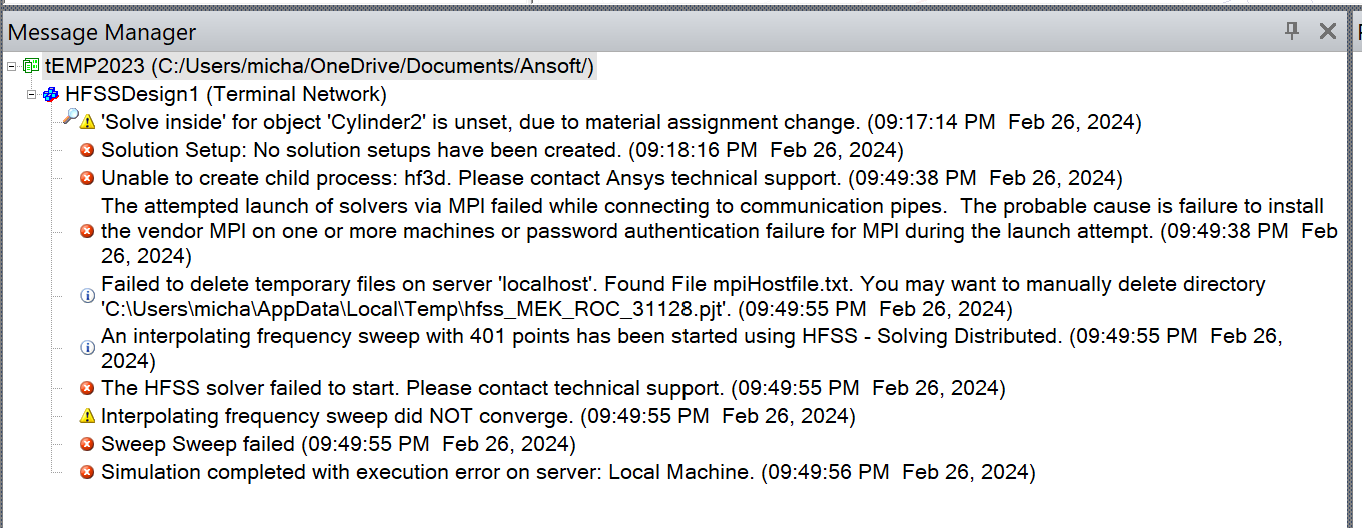Click the magnifier icon beside 'Solve inside' warning
The height and width of the screenshot is (528, 1362).
[x=70, y=118]
